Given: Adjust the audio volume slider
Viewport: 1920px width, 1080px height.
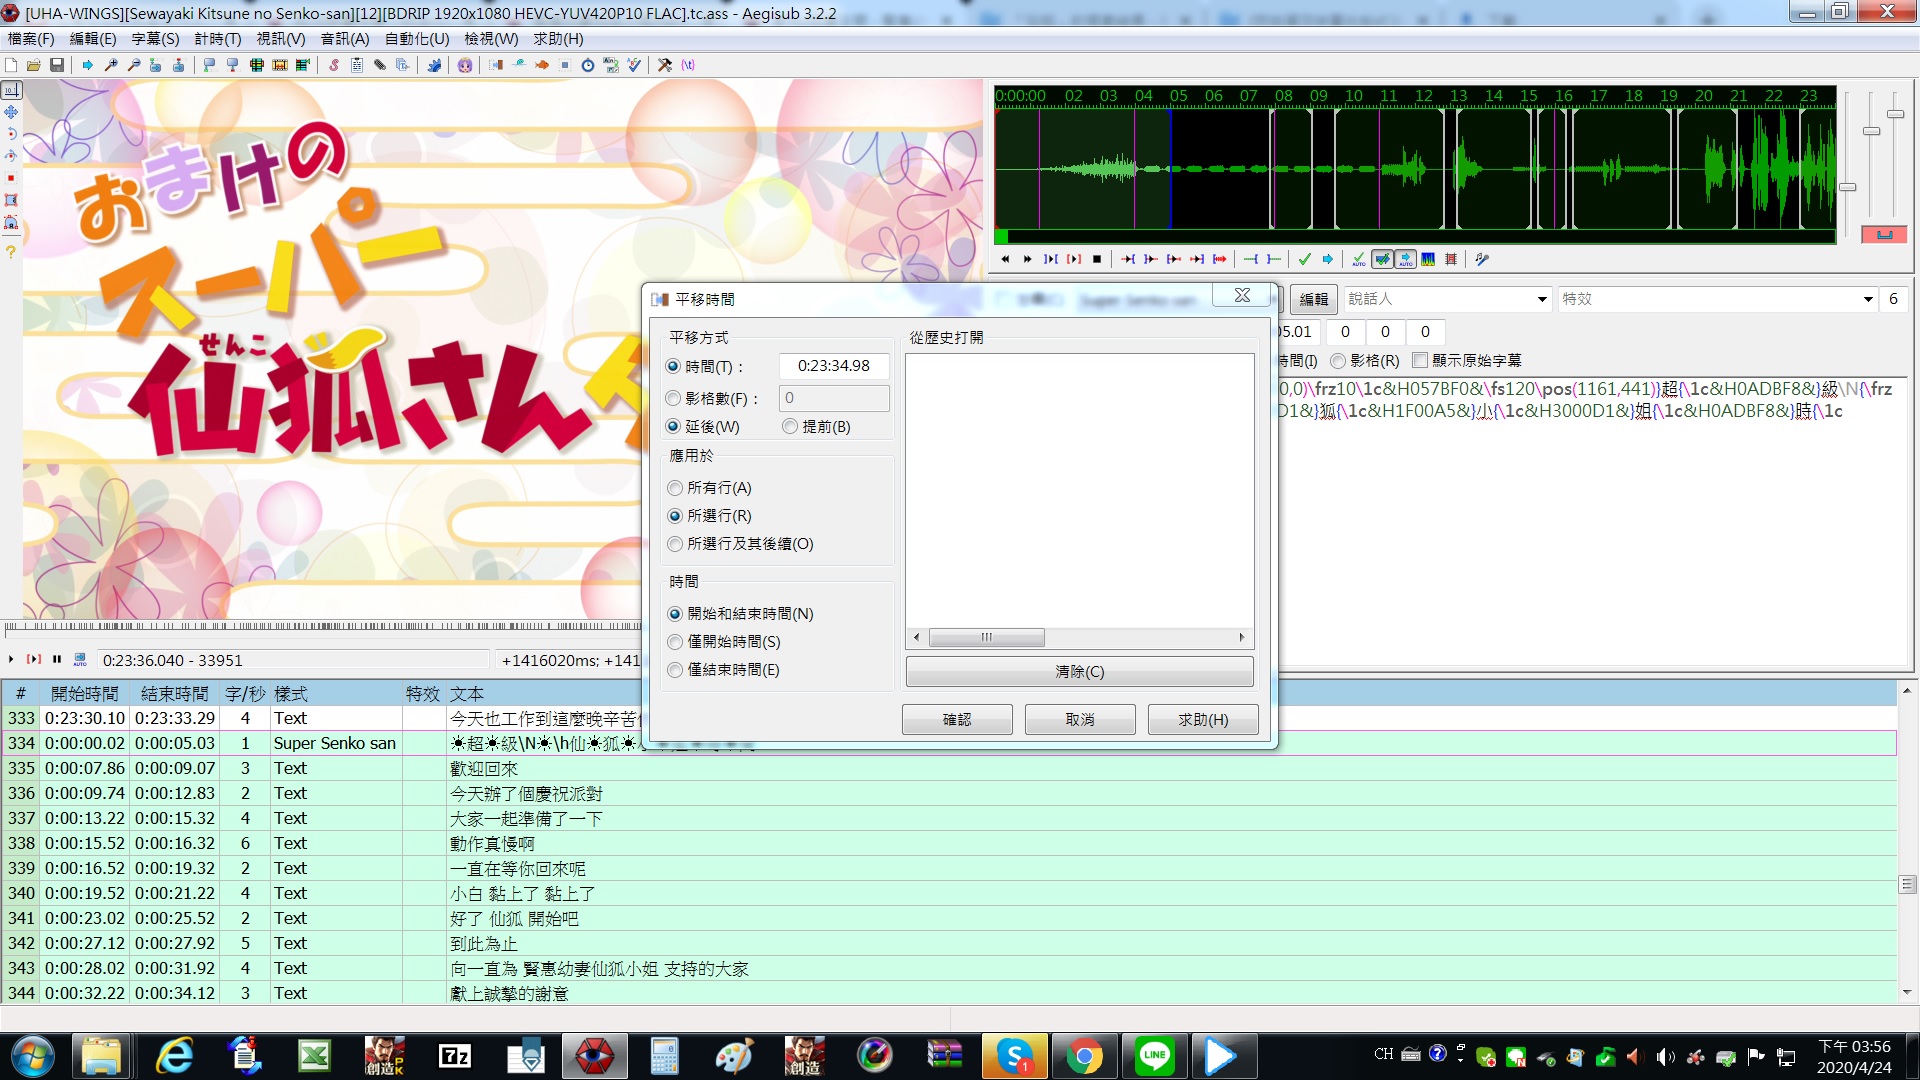Looking at the screenshot, I should coord(1896,114).
